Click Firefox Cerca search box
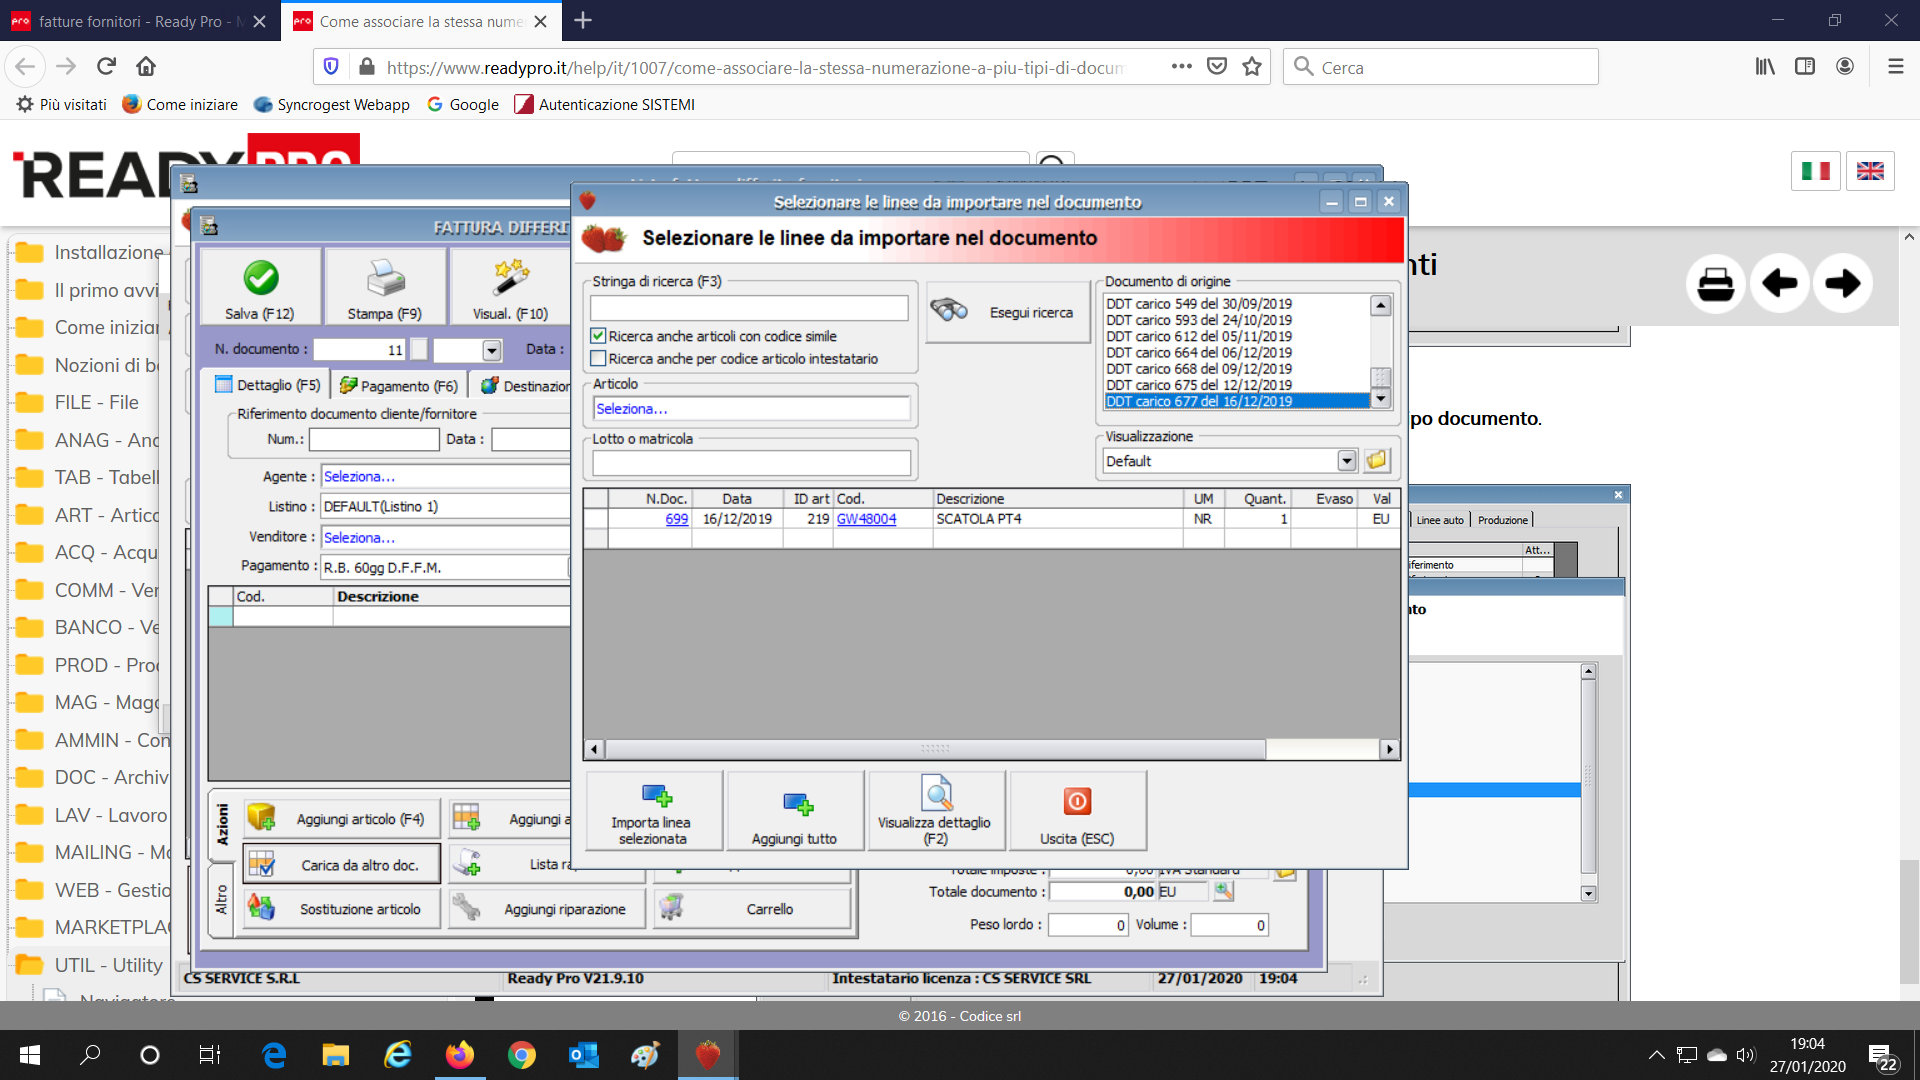Viewport: 1920px width, 1080px height. coord(1440,67)
